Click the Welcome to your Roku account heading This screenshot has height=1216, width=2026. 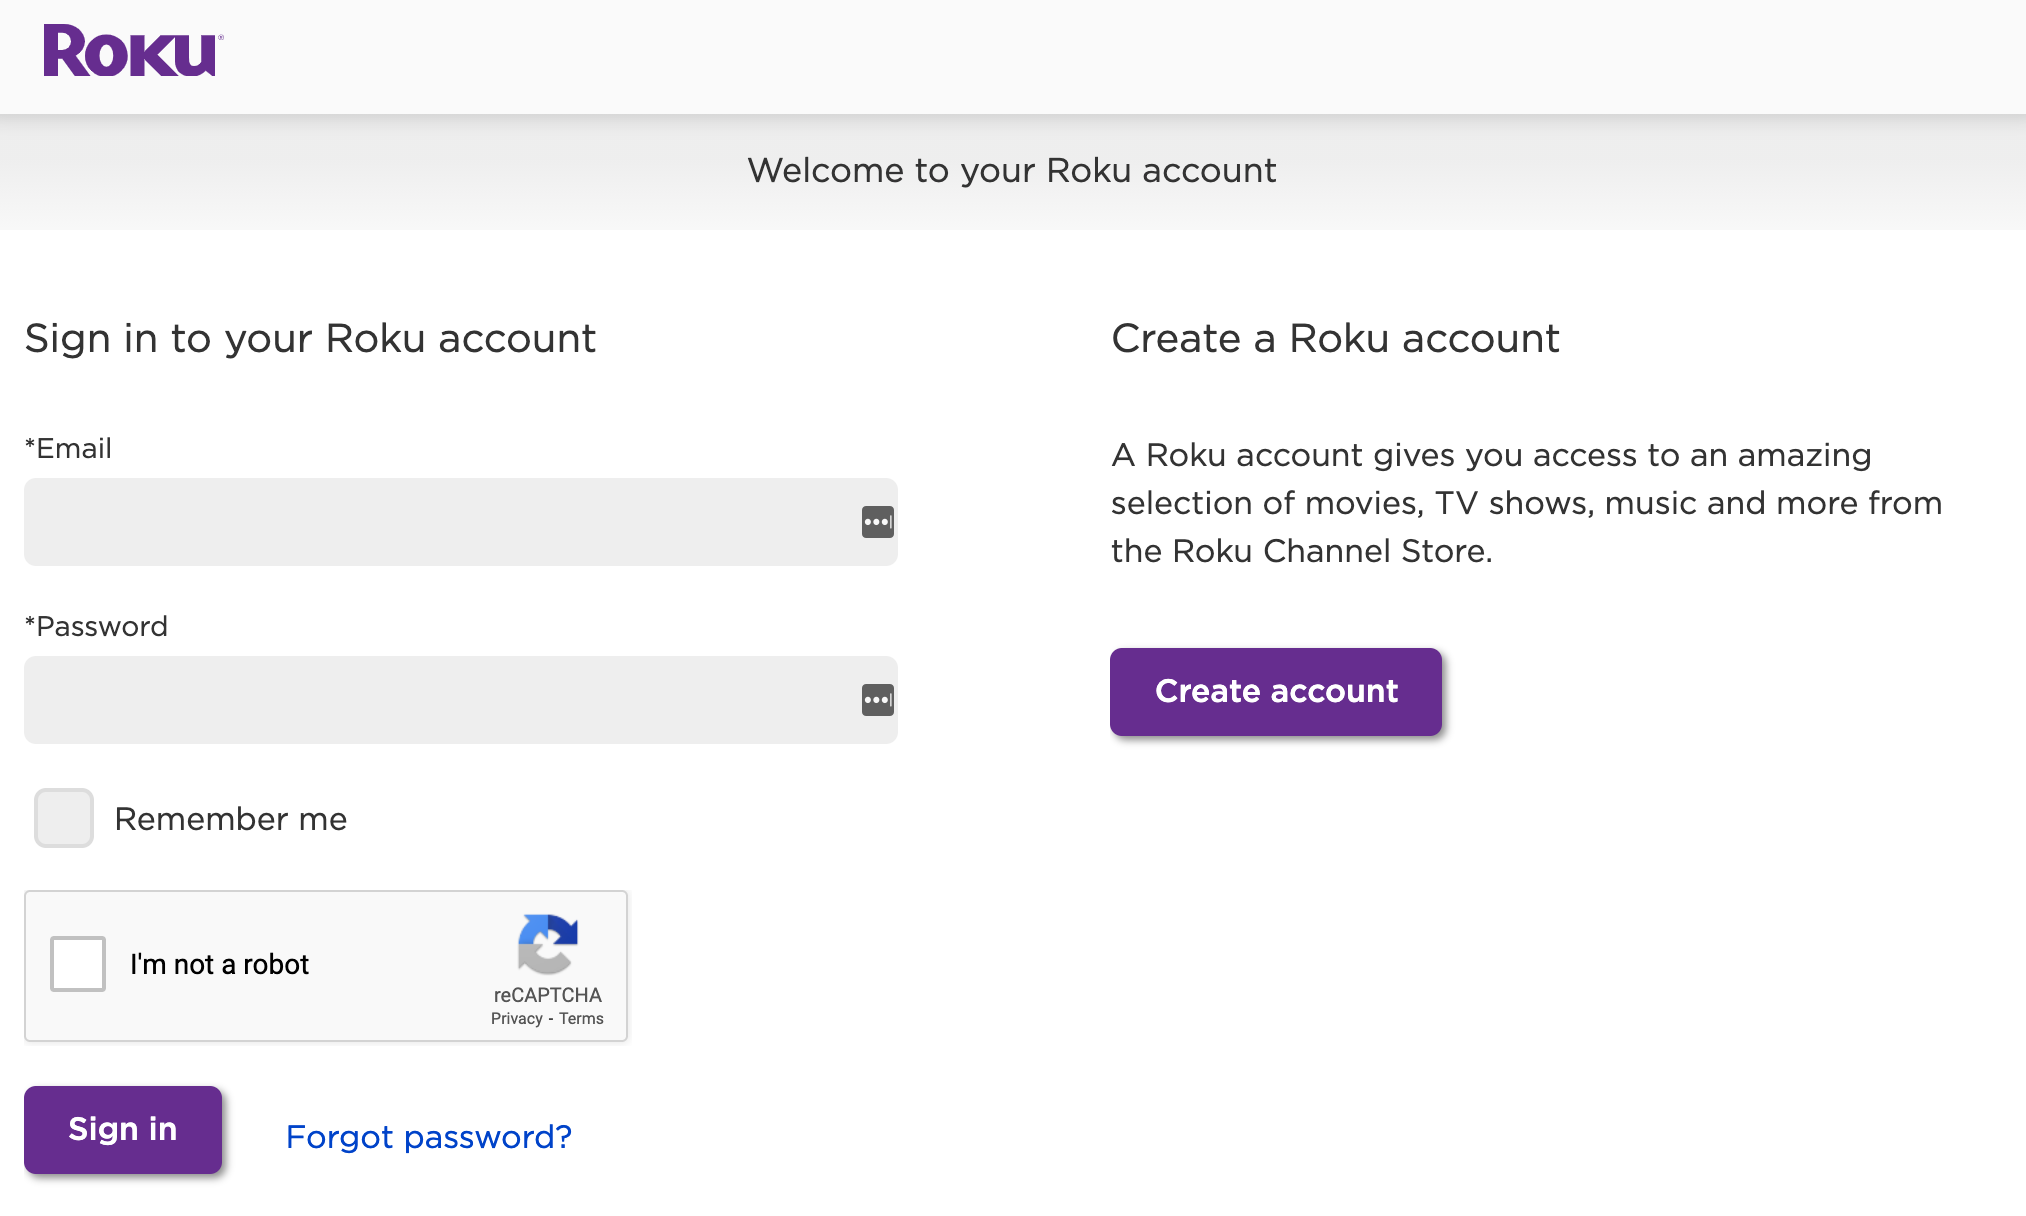(1012, 171)
